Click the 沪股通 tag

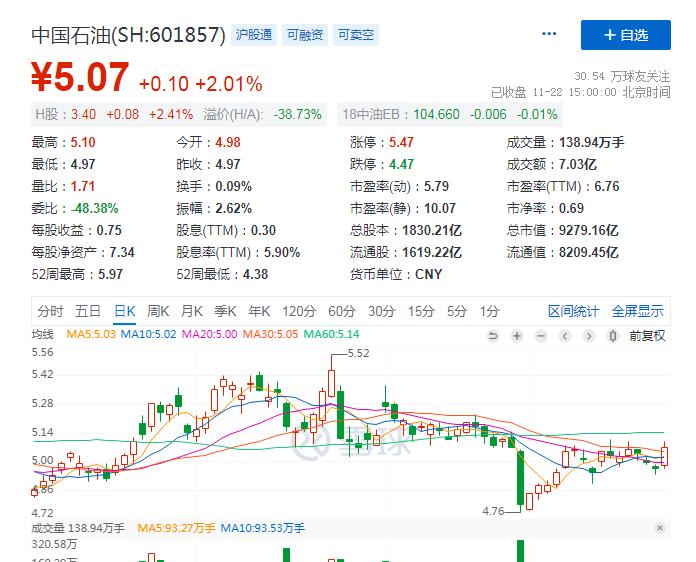click(x=254, y=35)
